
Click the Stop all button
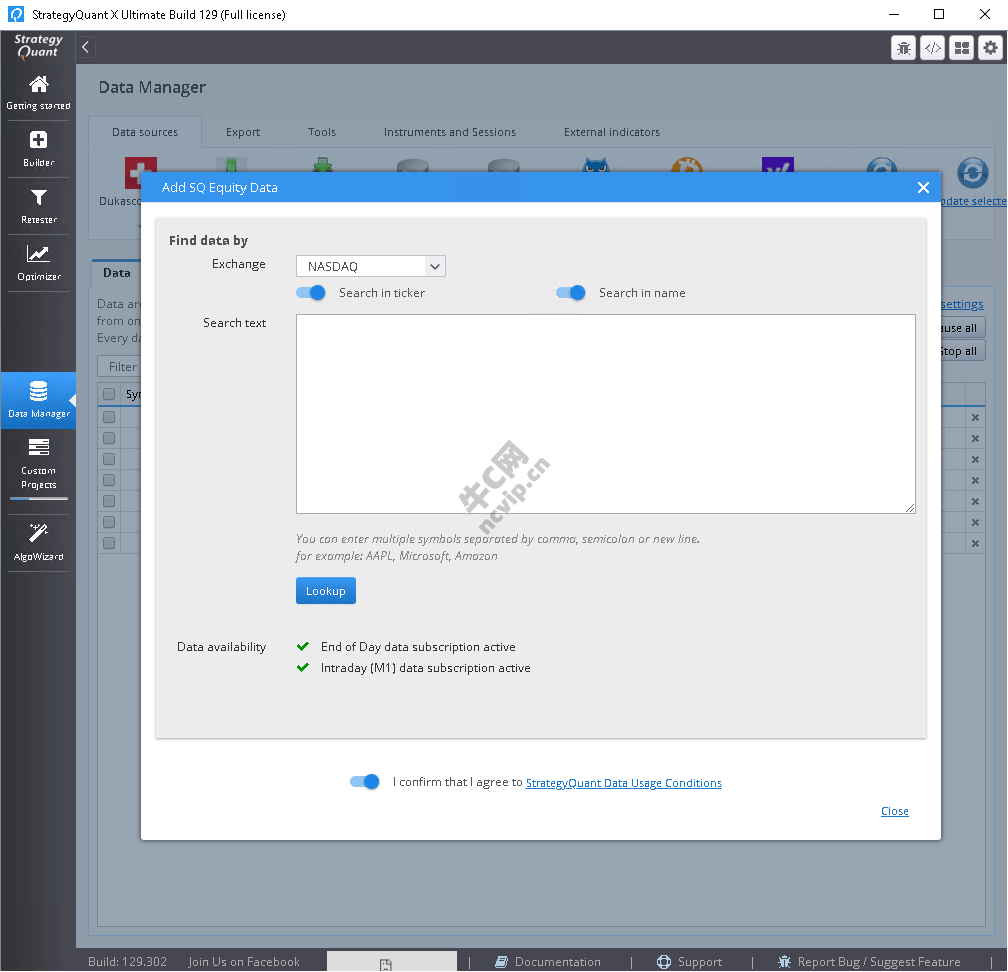point(960,351)
